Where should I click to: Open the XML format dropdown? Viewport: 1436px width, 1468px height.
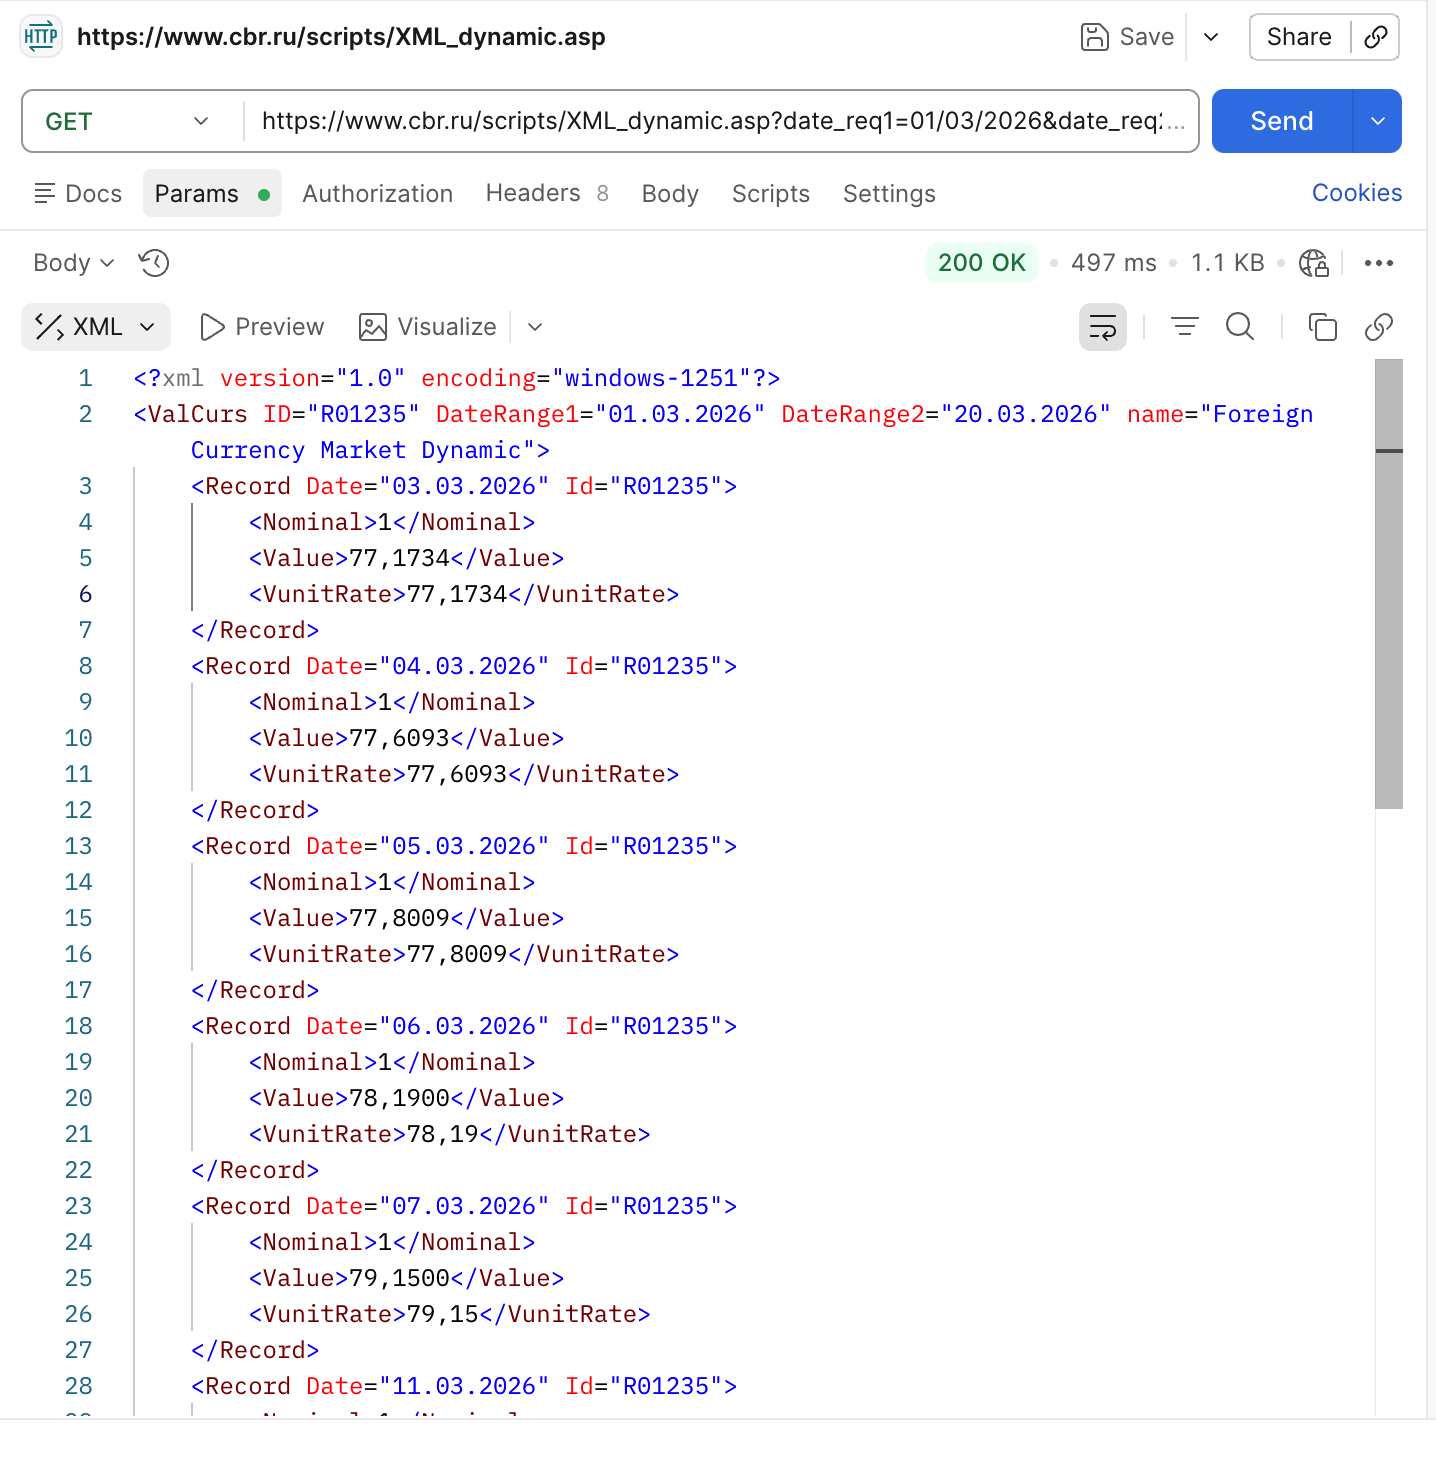click(96, 326)
